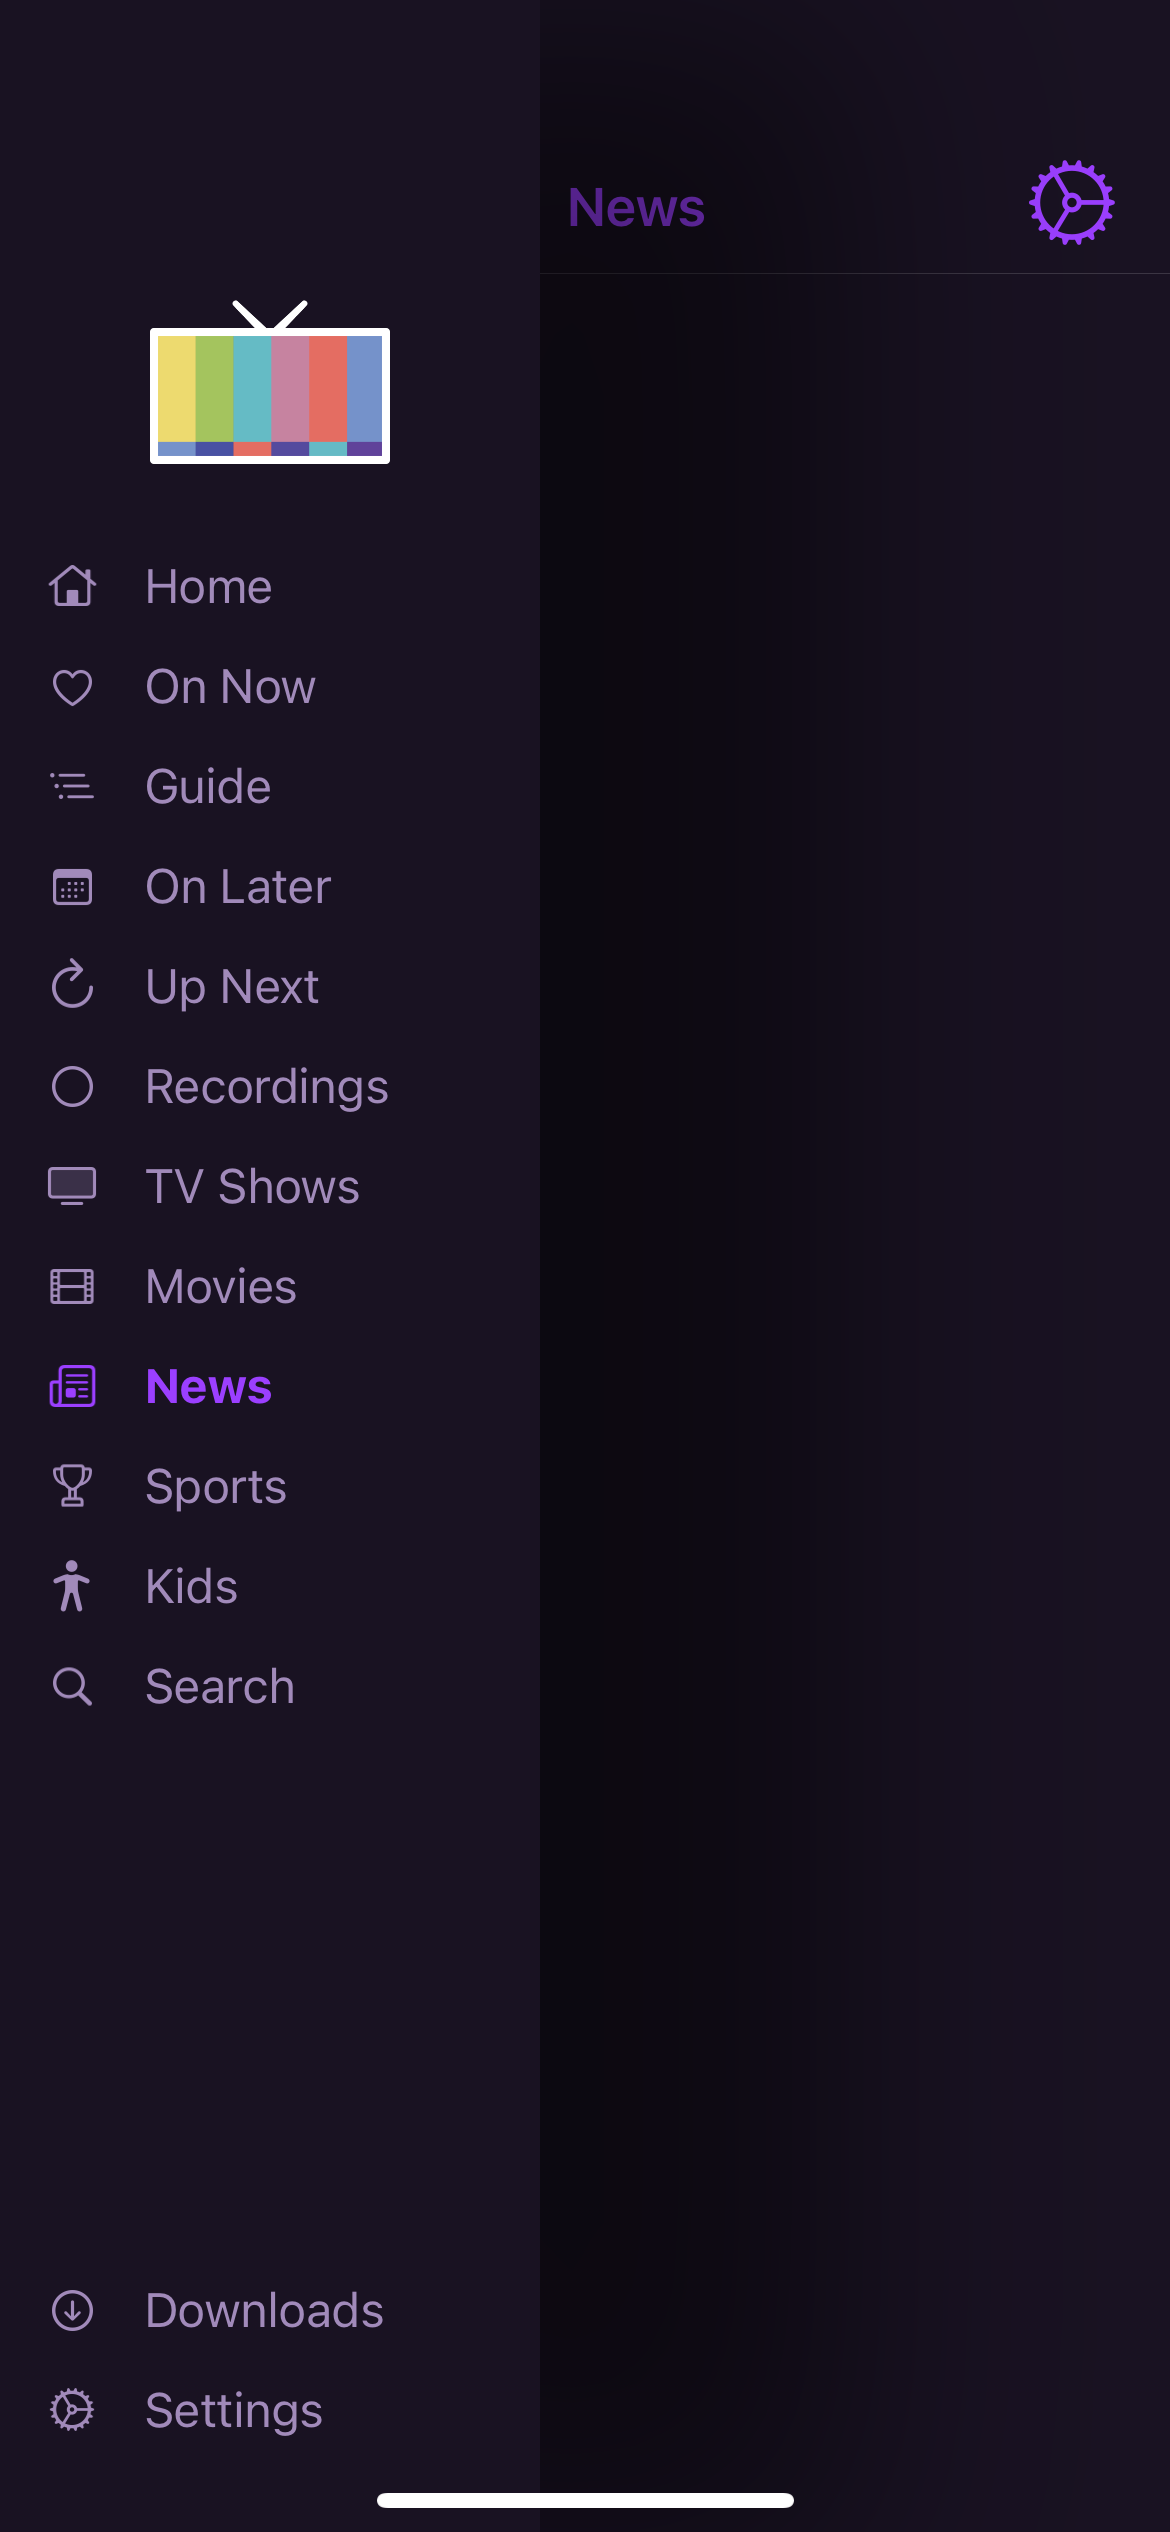The width and height of the screenshot is (1170, 2532).
Task: Tap the list icon beside Guide
Action: click(x=72, y=787)
